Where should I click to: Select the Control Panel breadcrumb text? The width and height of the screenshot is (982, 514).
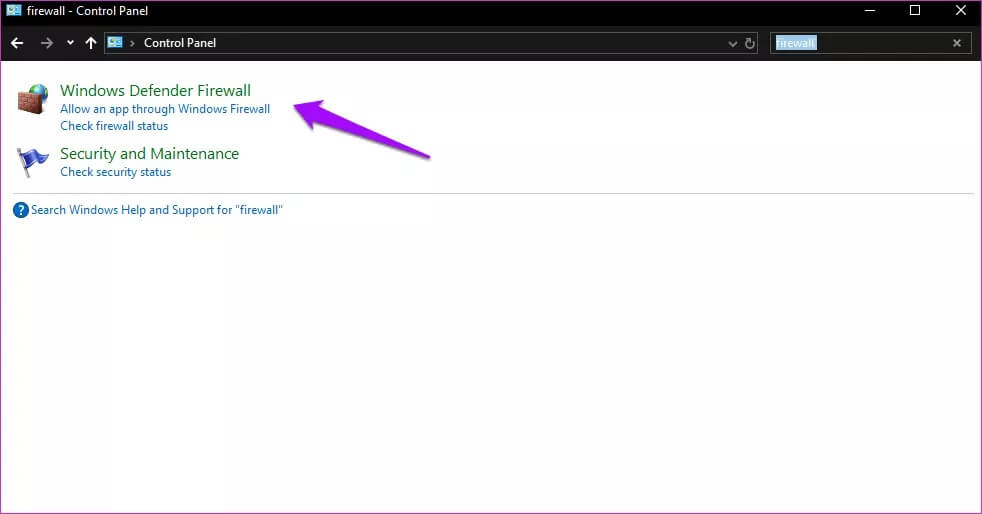click(180, 43)
